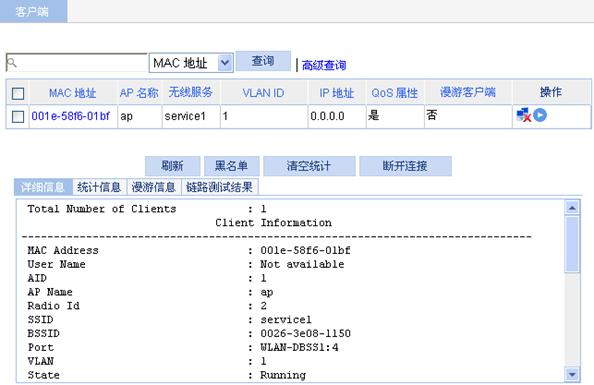The image size is (594, 385).
Task: Open the 漫游信息 tab
Action: [154, 187]
